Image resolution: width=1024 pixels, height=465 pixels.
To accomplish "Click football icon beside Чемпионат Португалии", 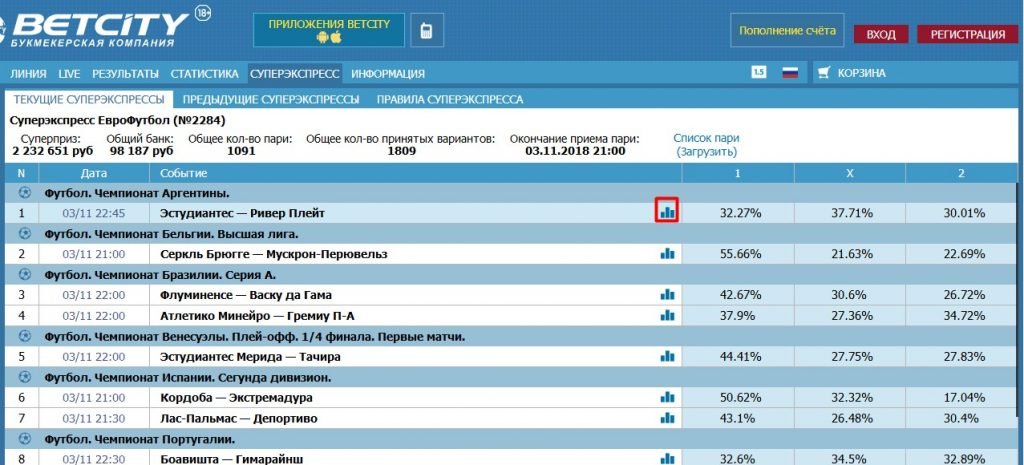I will point(25,438).
